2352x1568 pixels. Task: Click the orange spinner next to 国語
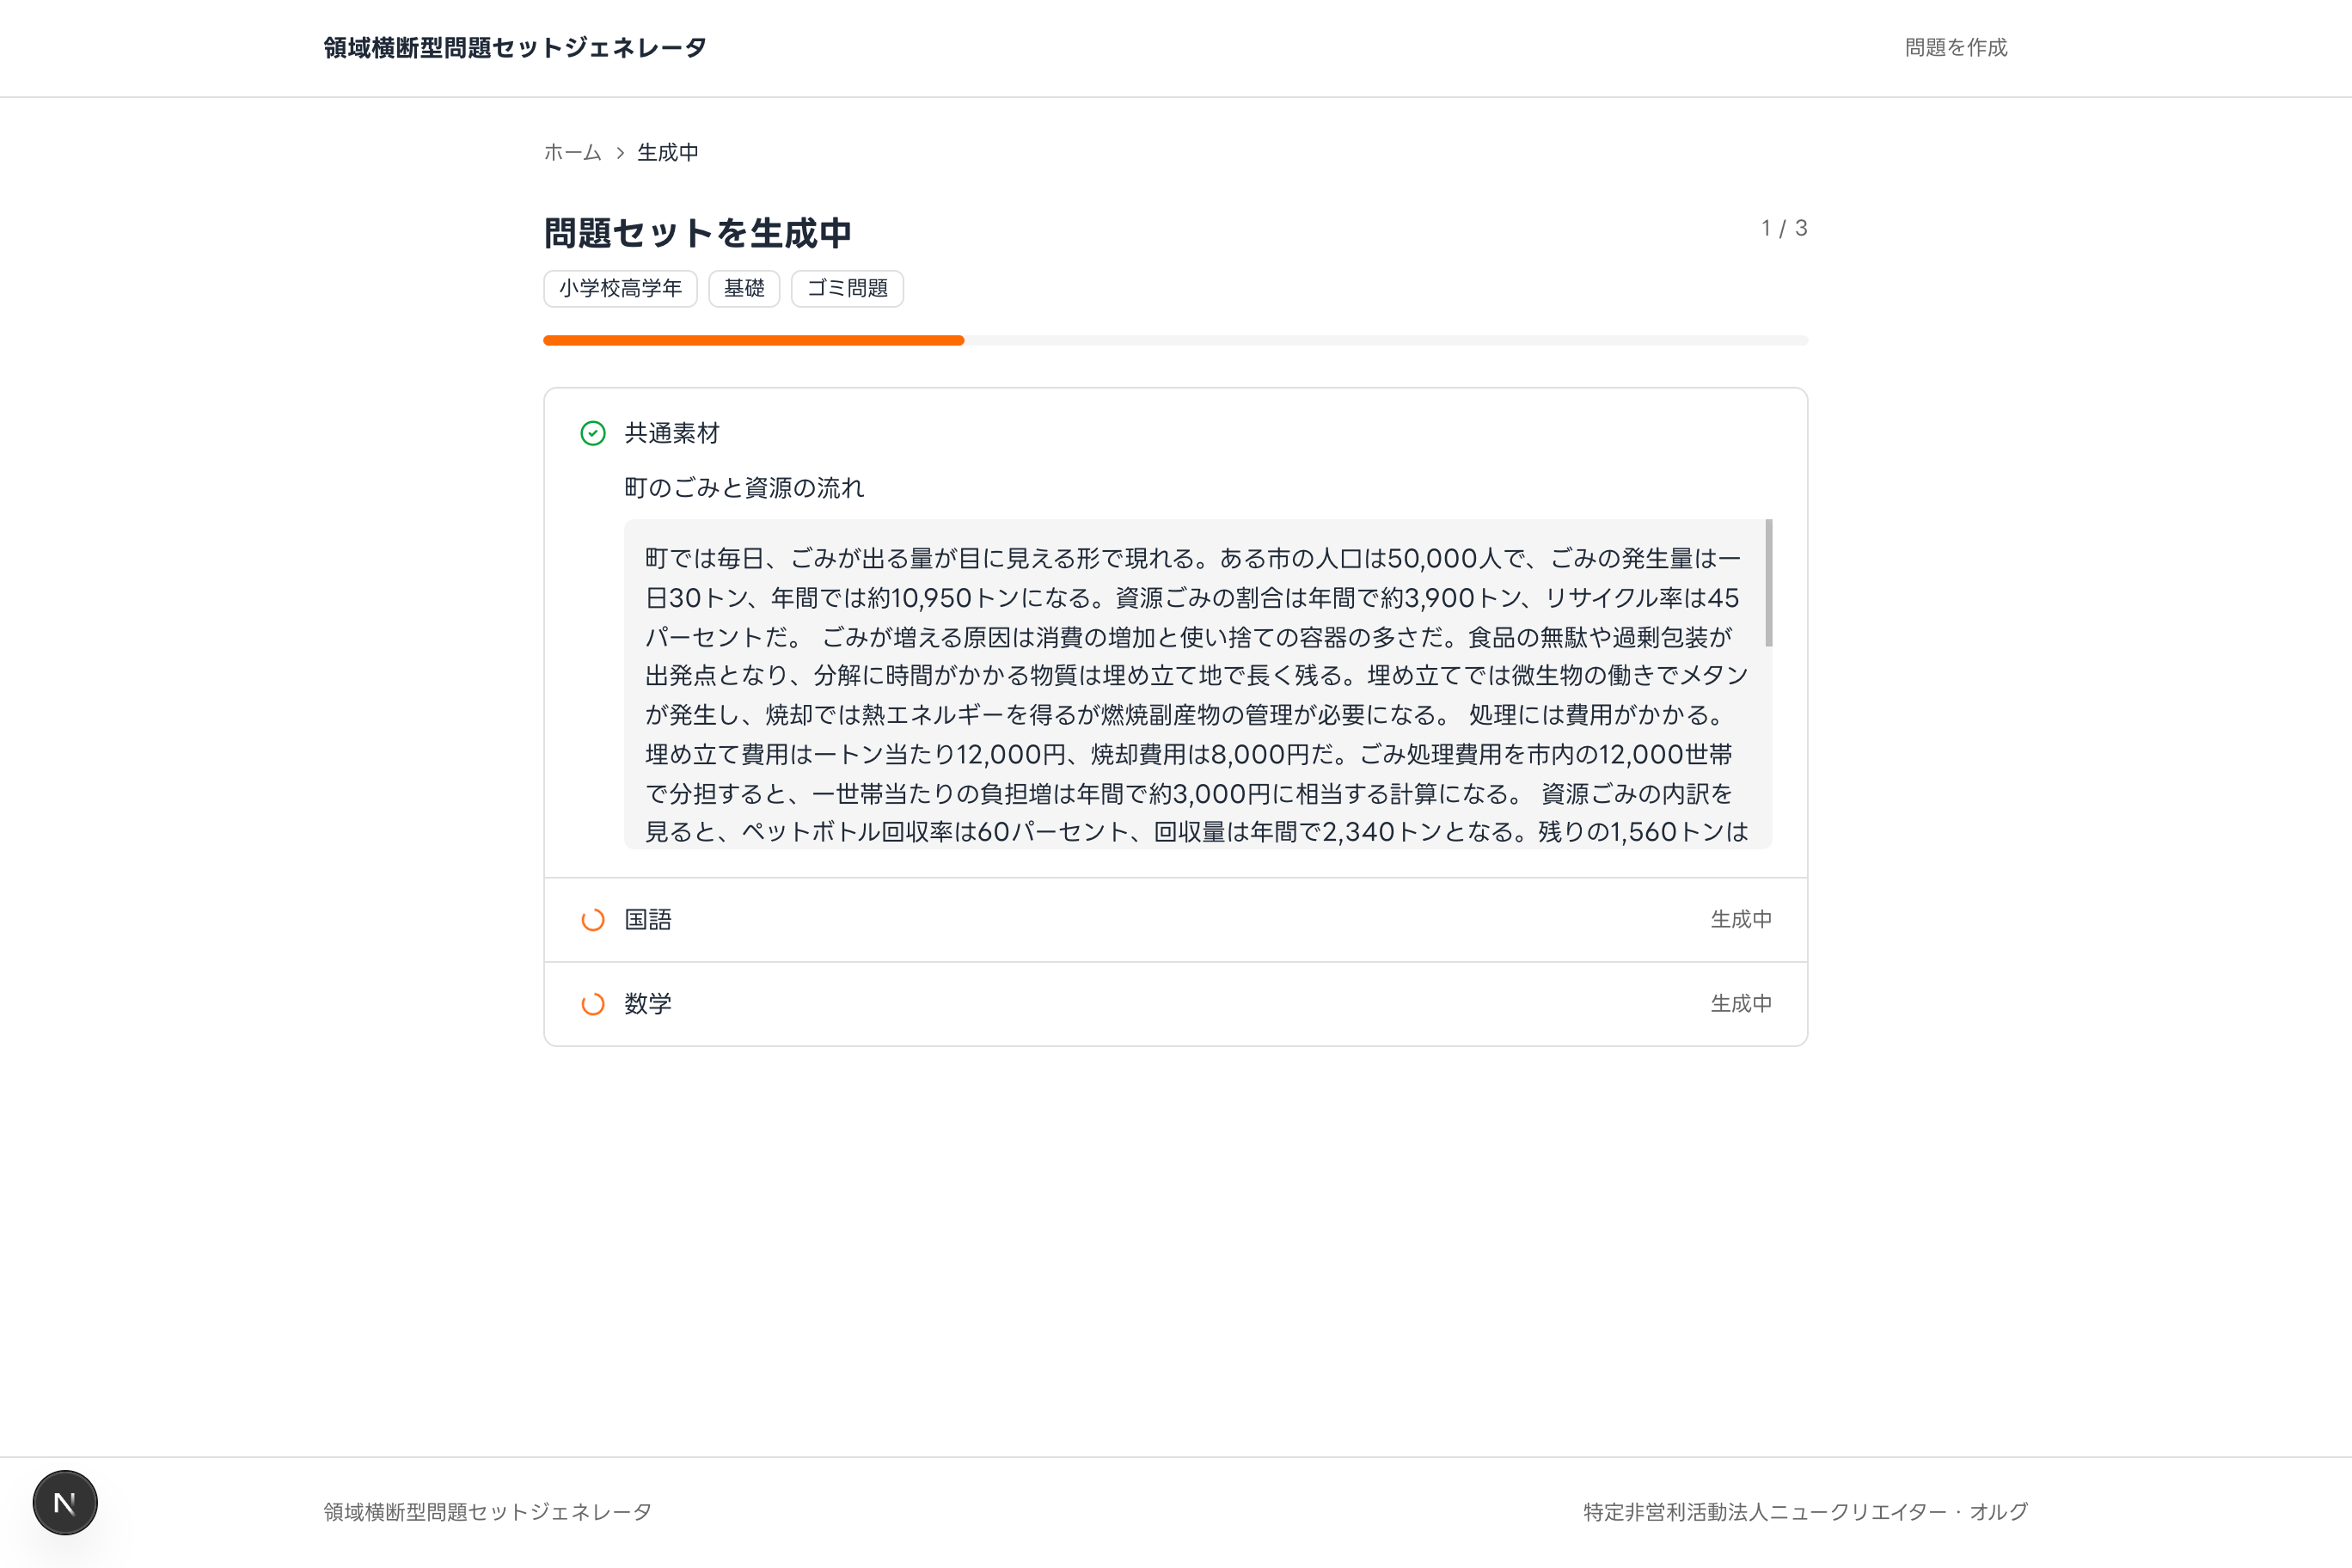593,919
